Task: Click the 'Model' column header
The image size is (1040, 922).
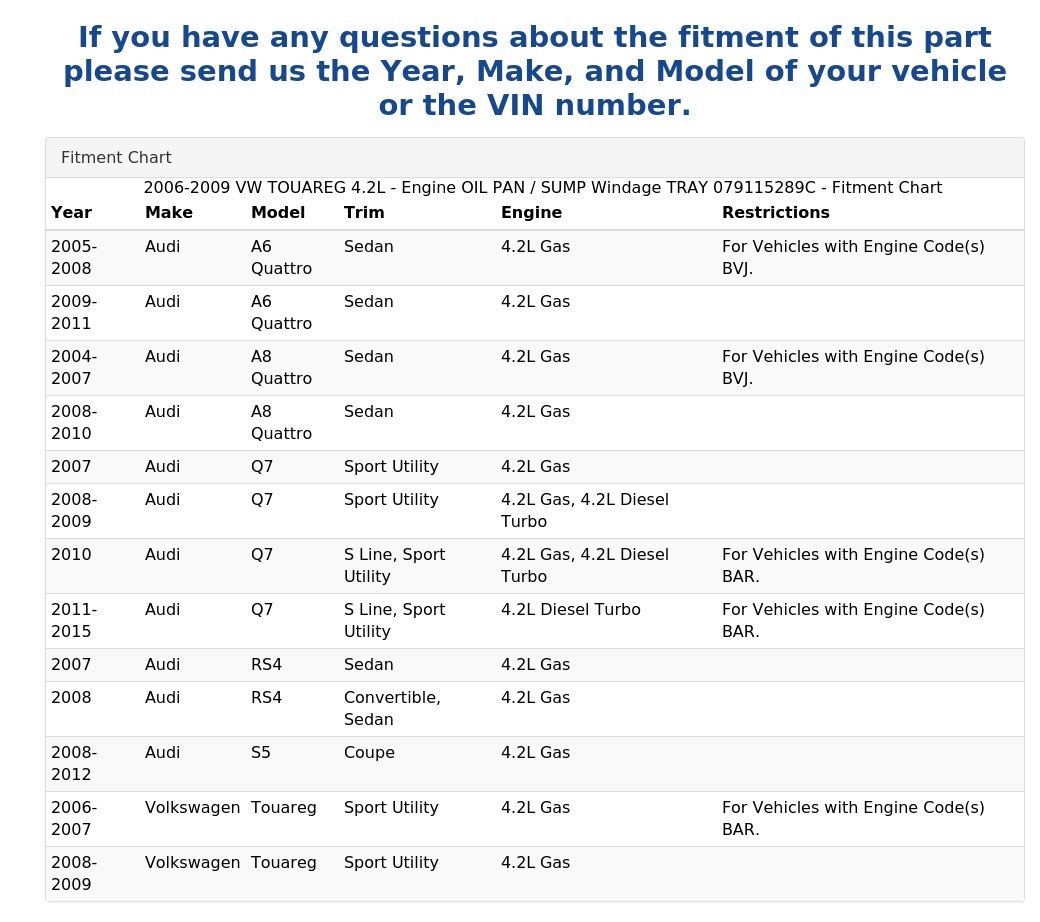Action: (x=278, y=212)
